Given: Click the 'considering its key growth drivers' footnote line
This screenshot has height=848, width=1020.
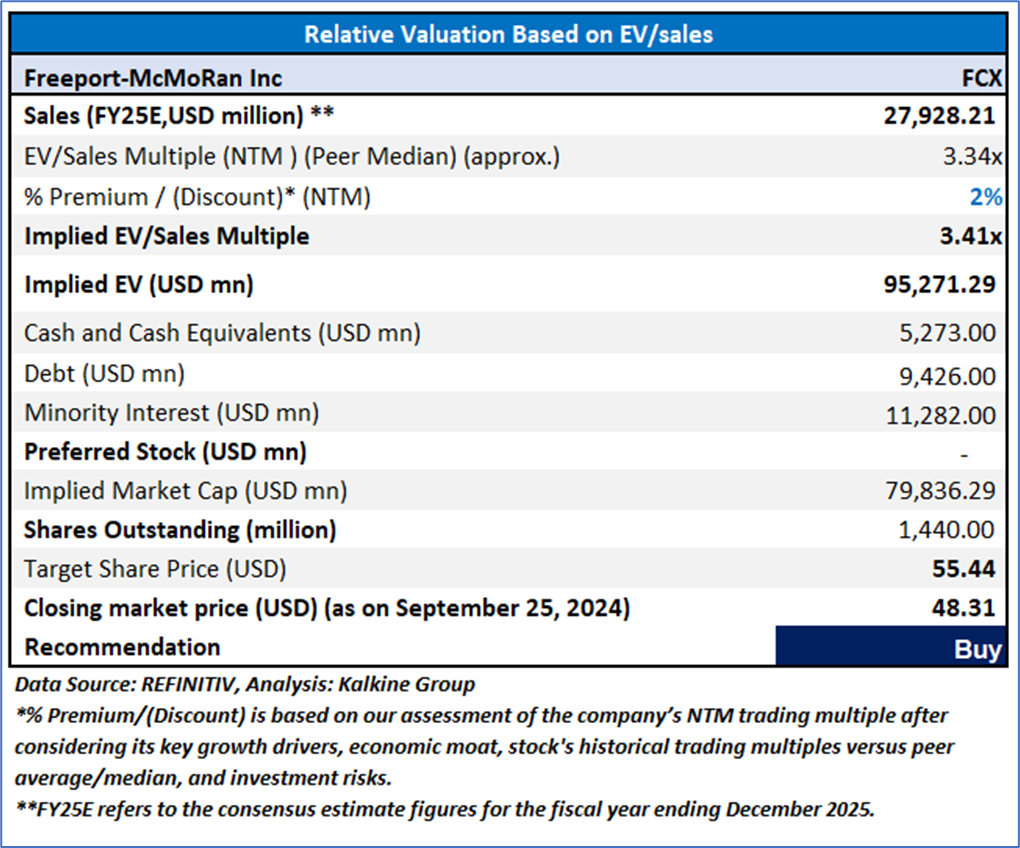Looking at the screenshot, I should [x=485, y=747].
